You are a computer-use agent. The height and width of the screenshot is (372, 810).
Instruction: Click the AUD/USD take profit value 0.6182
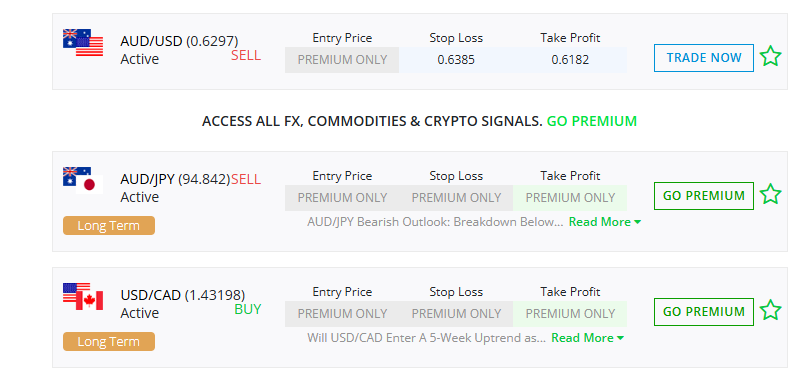pos(570,60)
